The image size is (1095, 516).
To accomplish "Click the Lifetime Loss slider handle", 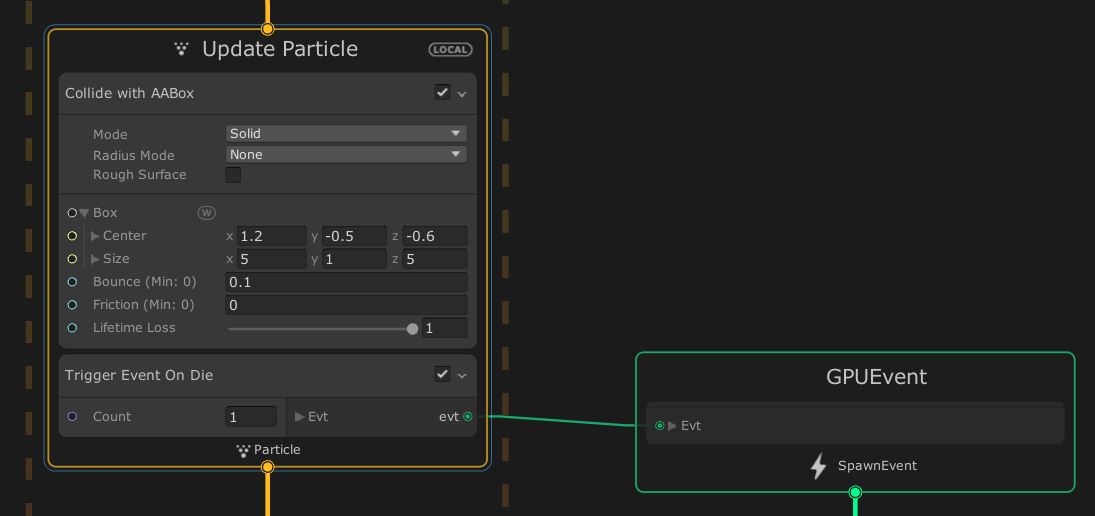I will tap(412, 329).
